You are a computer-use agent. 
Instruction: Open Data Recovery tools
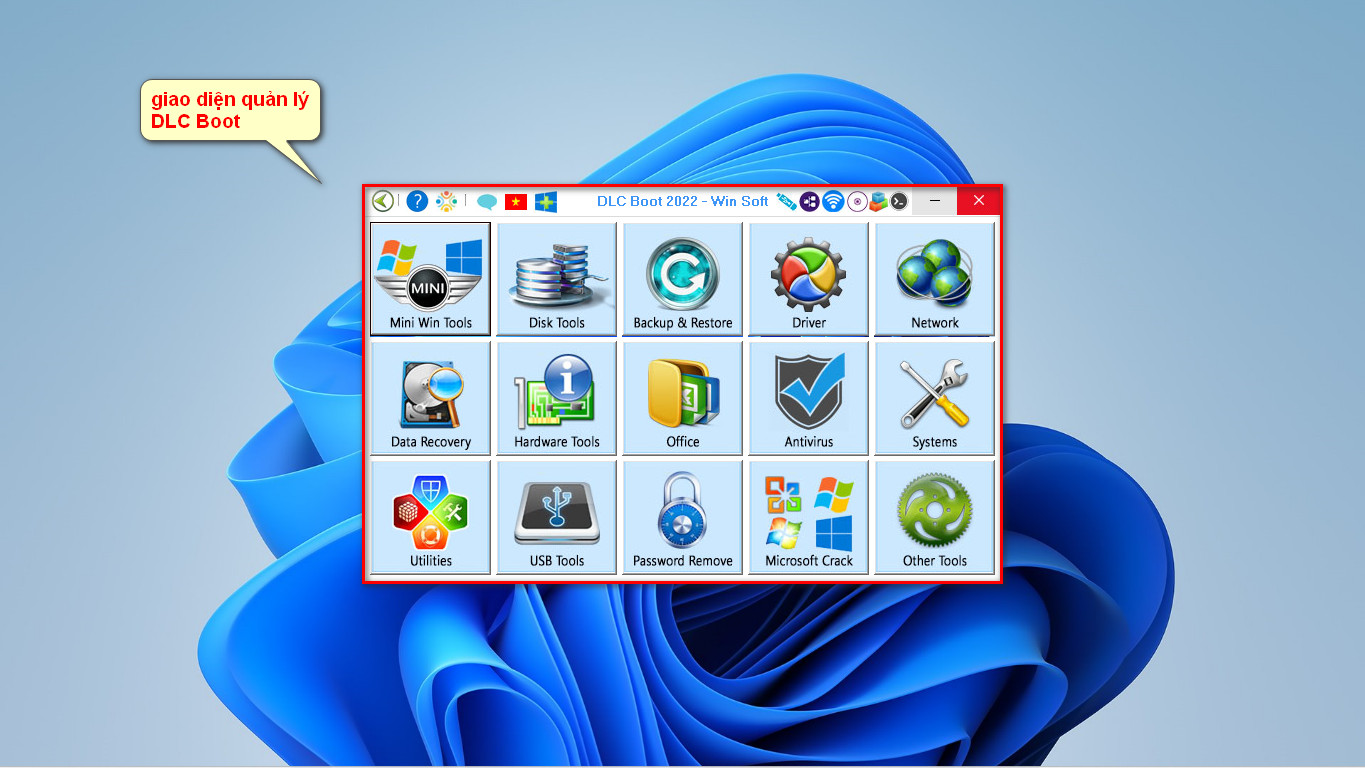pyautogui.click(x=430, y=398)
